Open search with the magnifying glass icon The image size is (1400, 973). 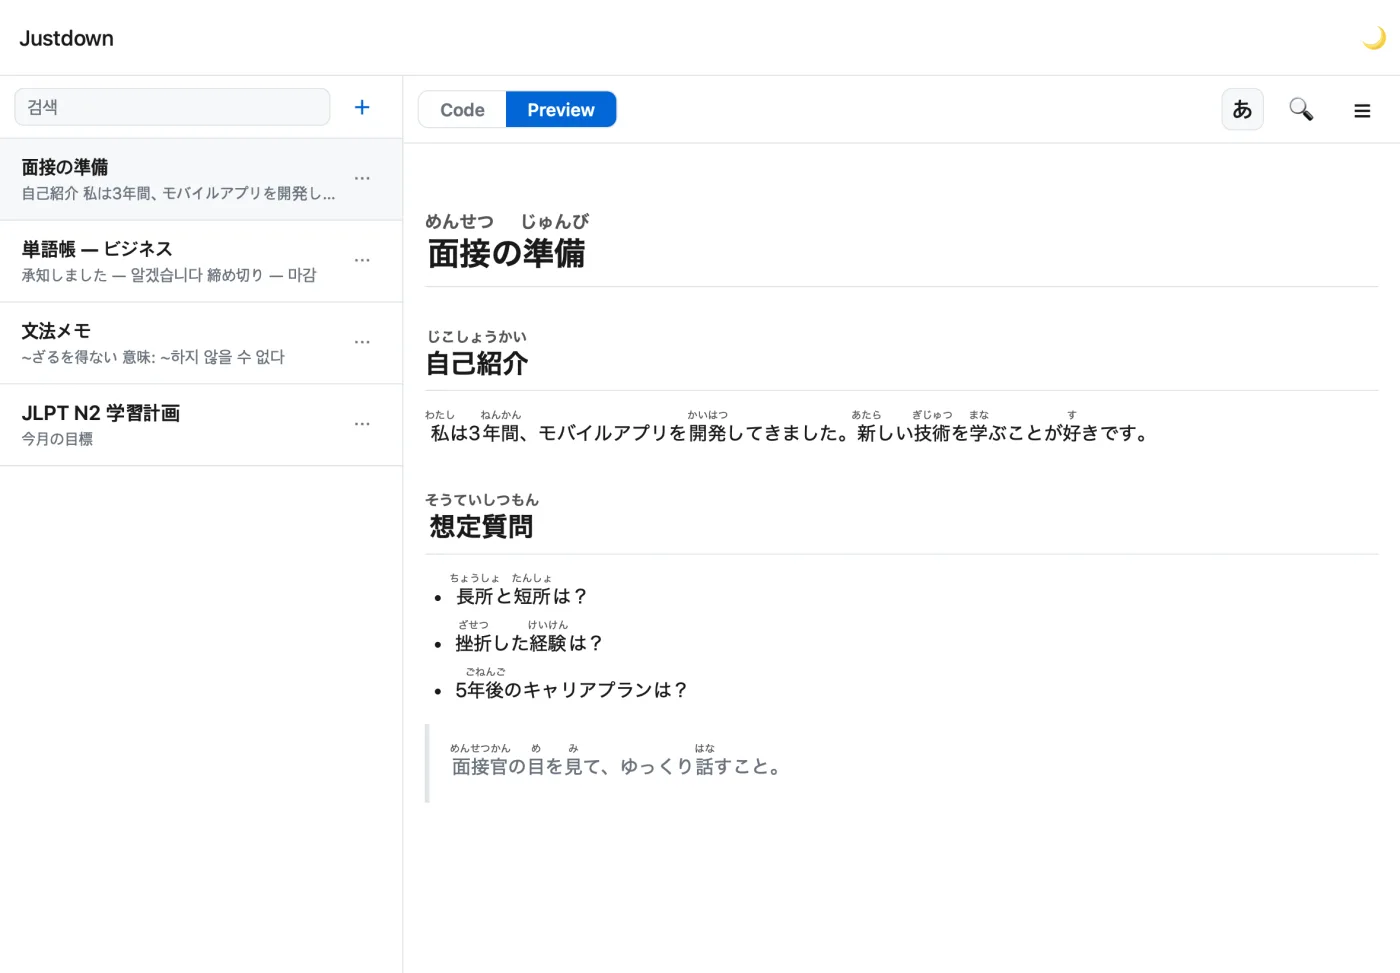(1301, 109)
